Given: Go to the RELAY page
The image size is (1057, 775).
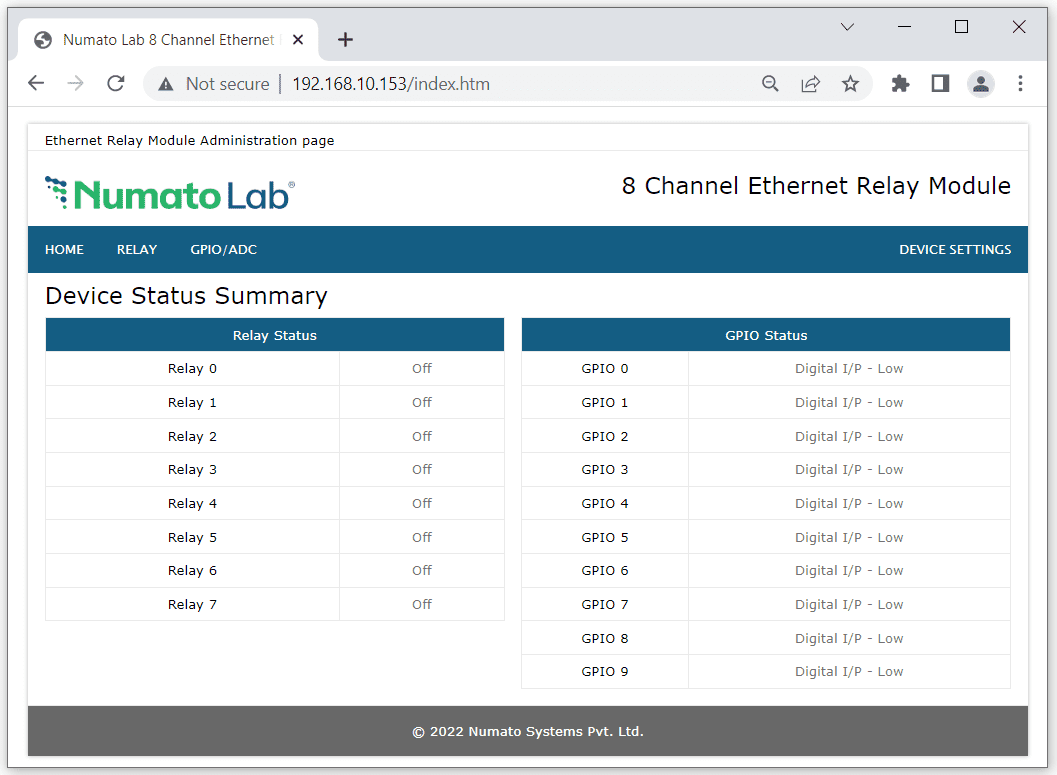Looking at the screenshot, I should [137, 250].
